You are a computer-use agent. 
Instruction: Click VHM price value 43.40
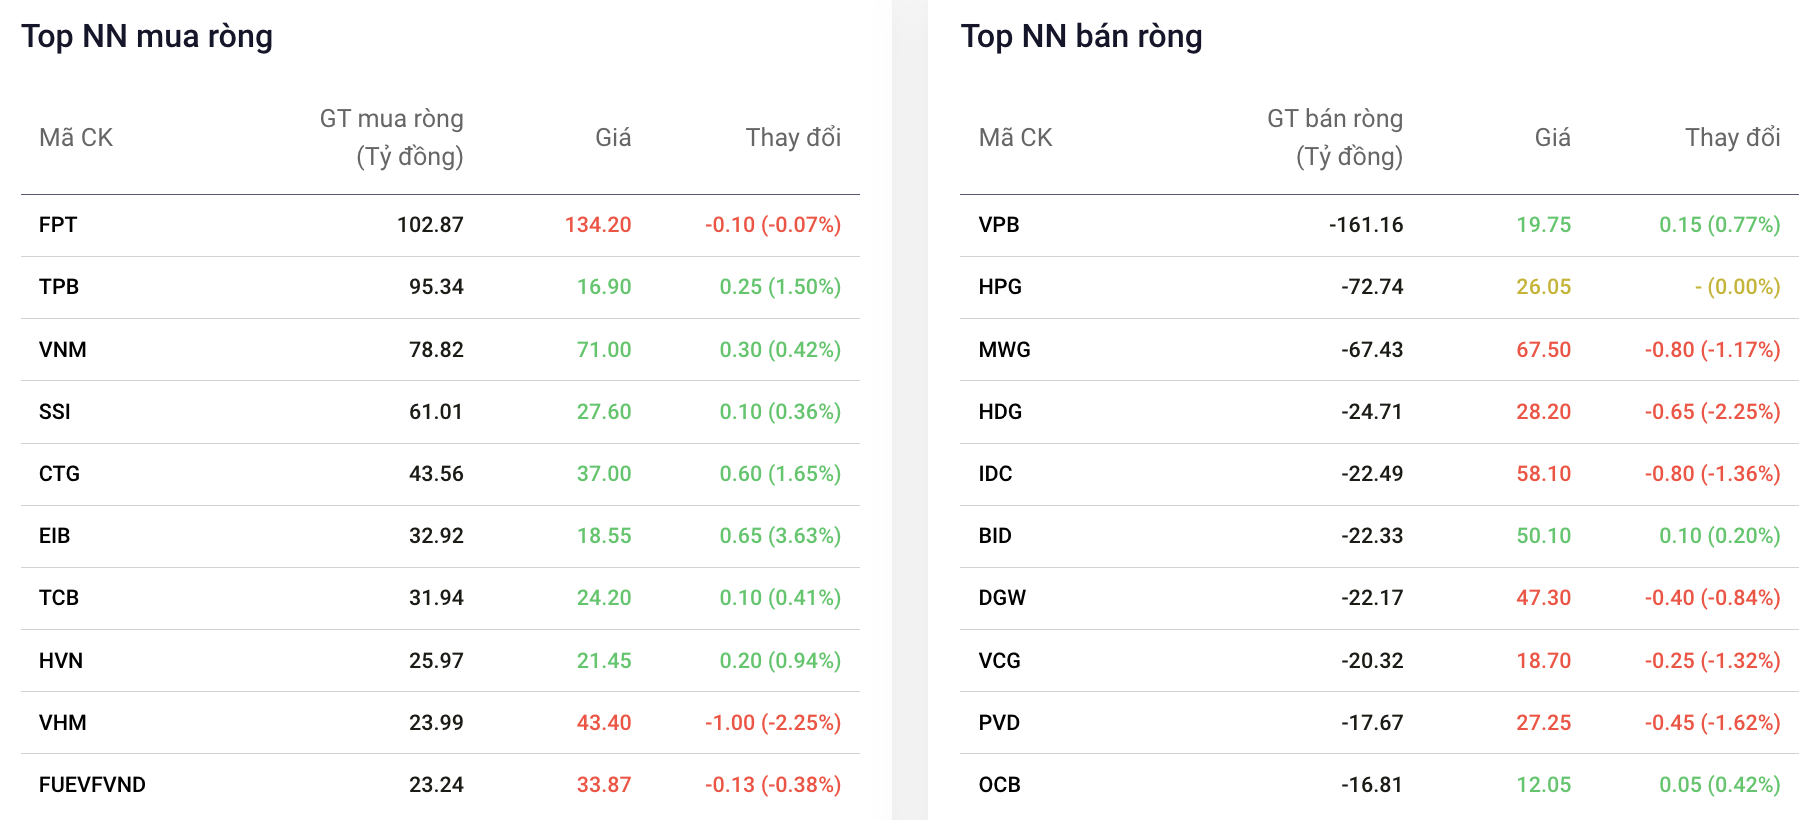pos(604,723)
